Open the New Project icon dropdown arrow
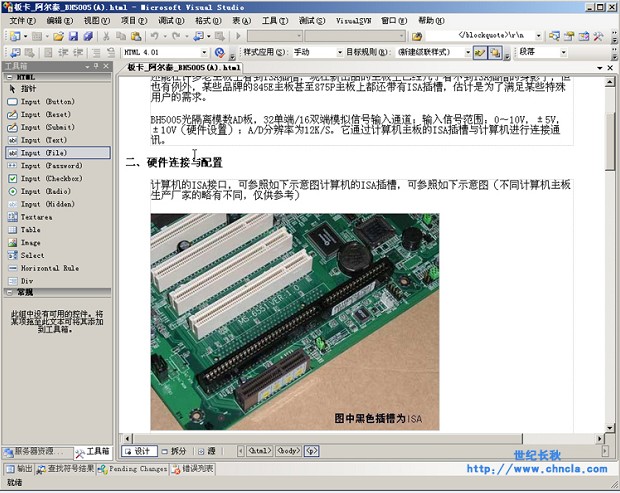 point(25,36)
